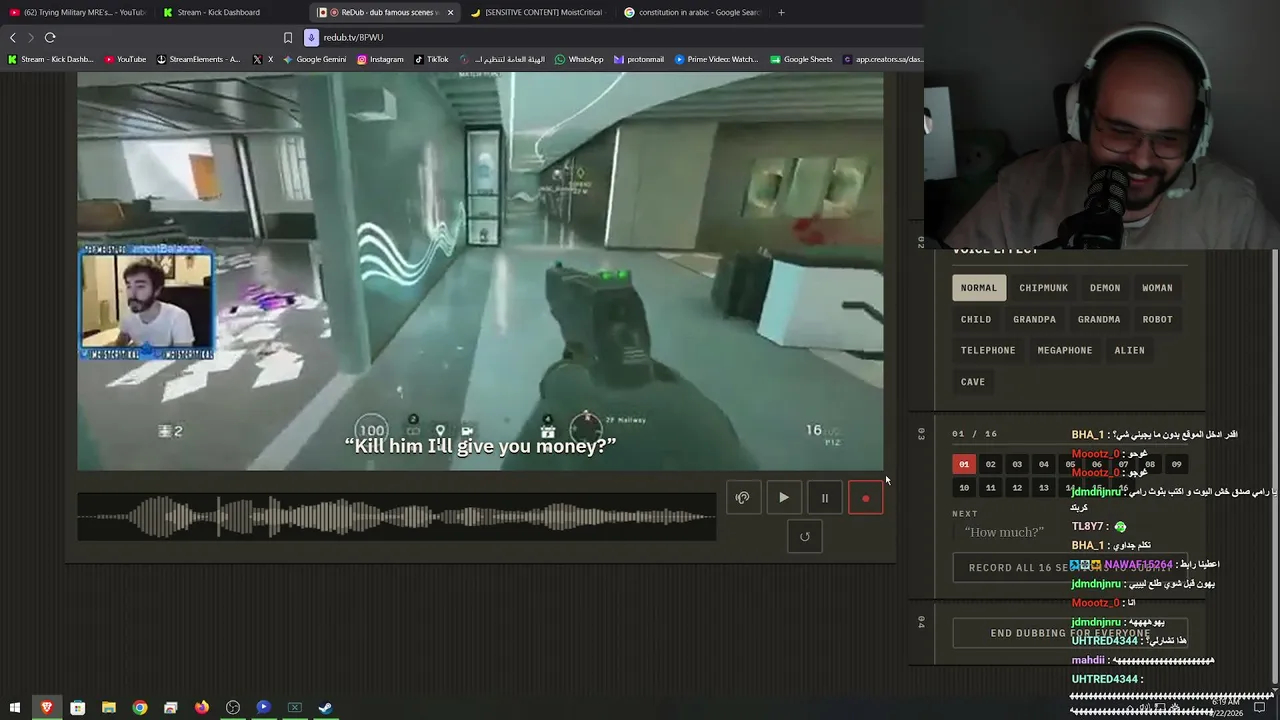The width and height of the screenshot is (1280, 720).
Task: Click End Dubbing For Everyone button
Action: [1070, 633]
